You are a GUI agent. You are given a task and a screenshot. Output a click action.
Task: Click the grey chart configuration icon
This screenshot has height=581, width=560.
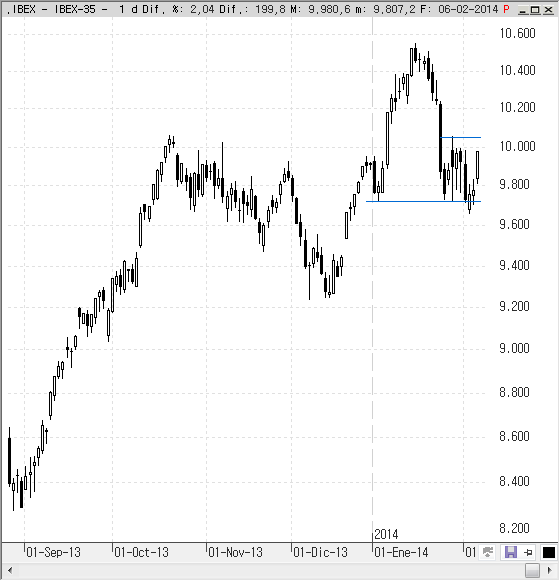point(488,552)
